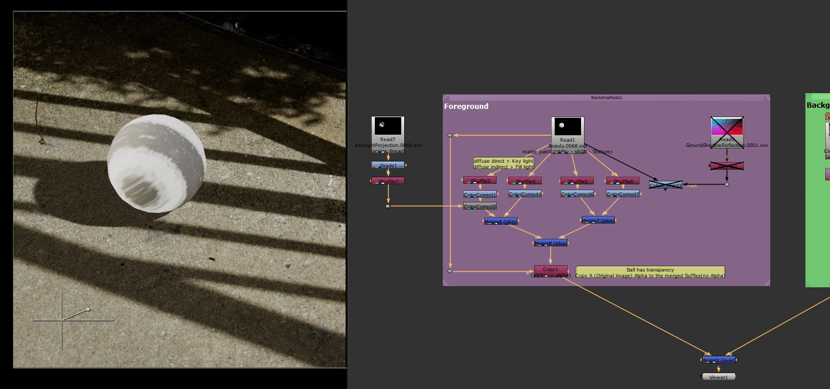The image size is (830, 389).
Task: Select the Merge (plus) node above Copy1
Action: [x=551, y=242]
